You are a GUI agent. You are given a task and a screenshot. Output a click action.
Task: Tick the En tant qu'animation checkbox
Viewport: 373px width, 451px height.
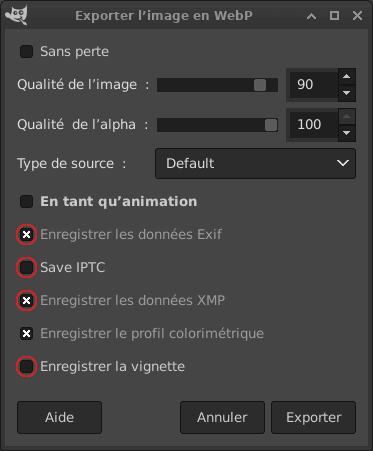[x=26, y=202]
